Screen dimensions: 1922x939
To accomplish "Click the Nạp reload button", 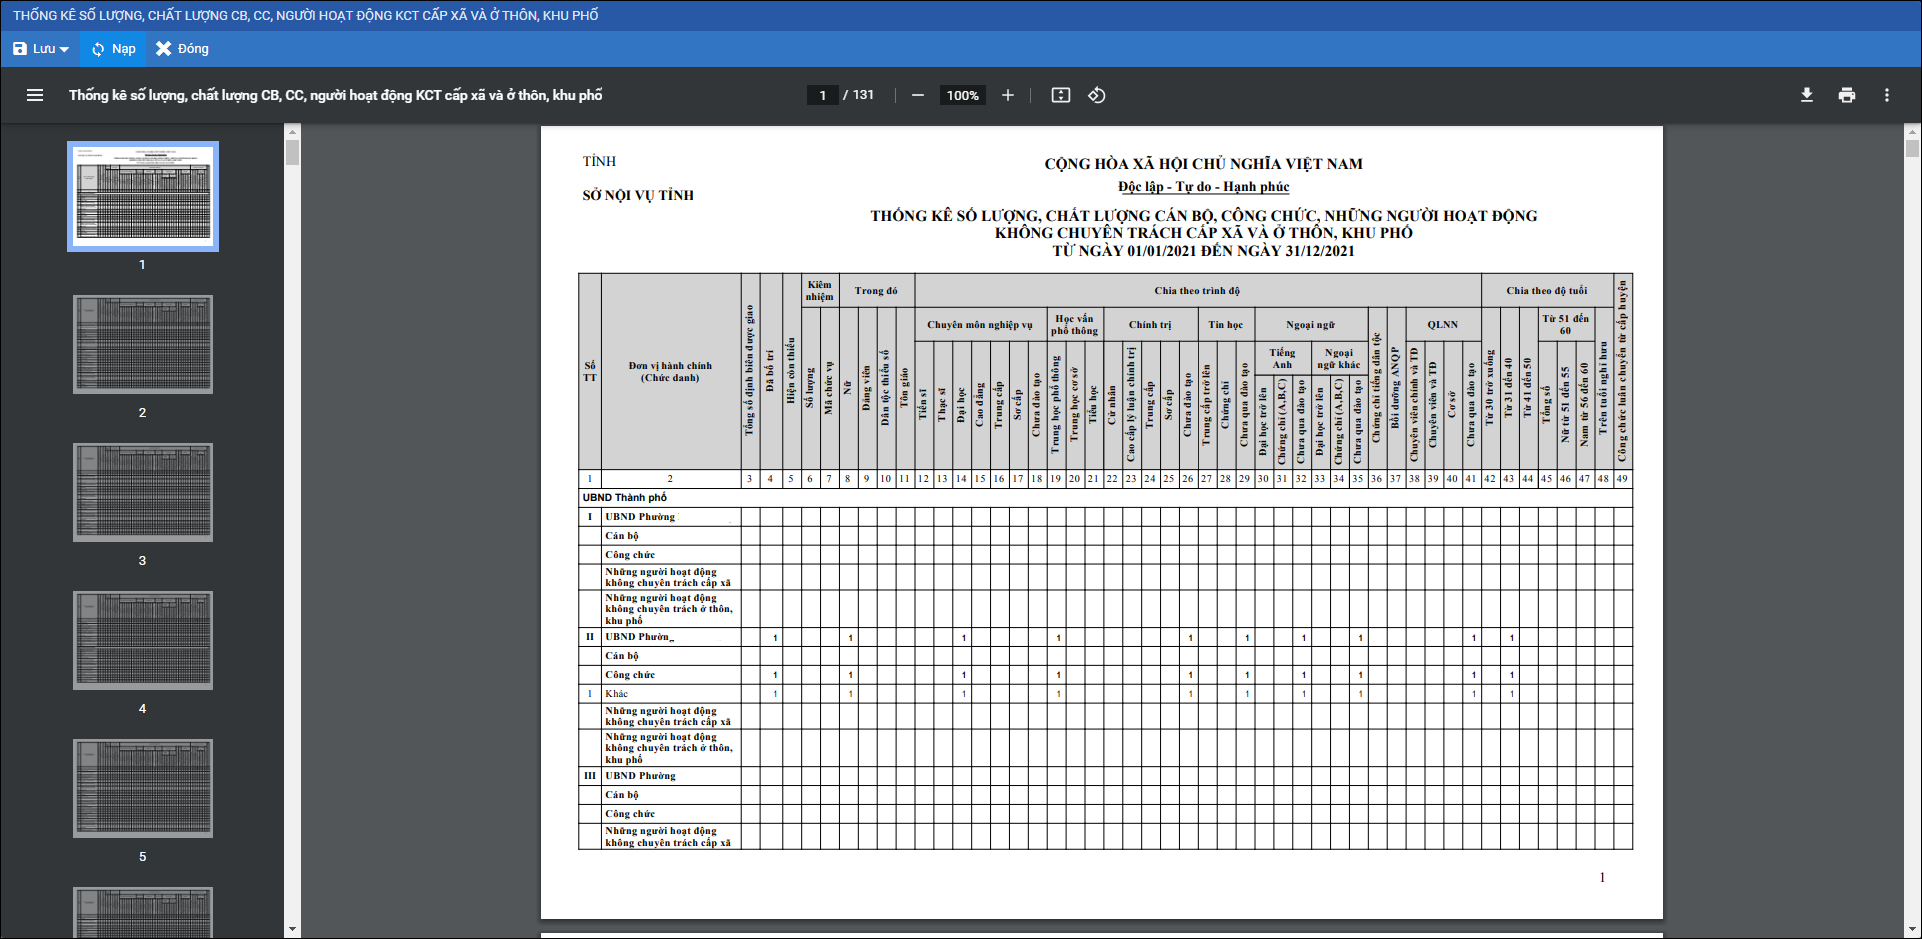I will (x=113, y=49).
